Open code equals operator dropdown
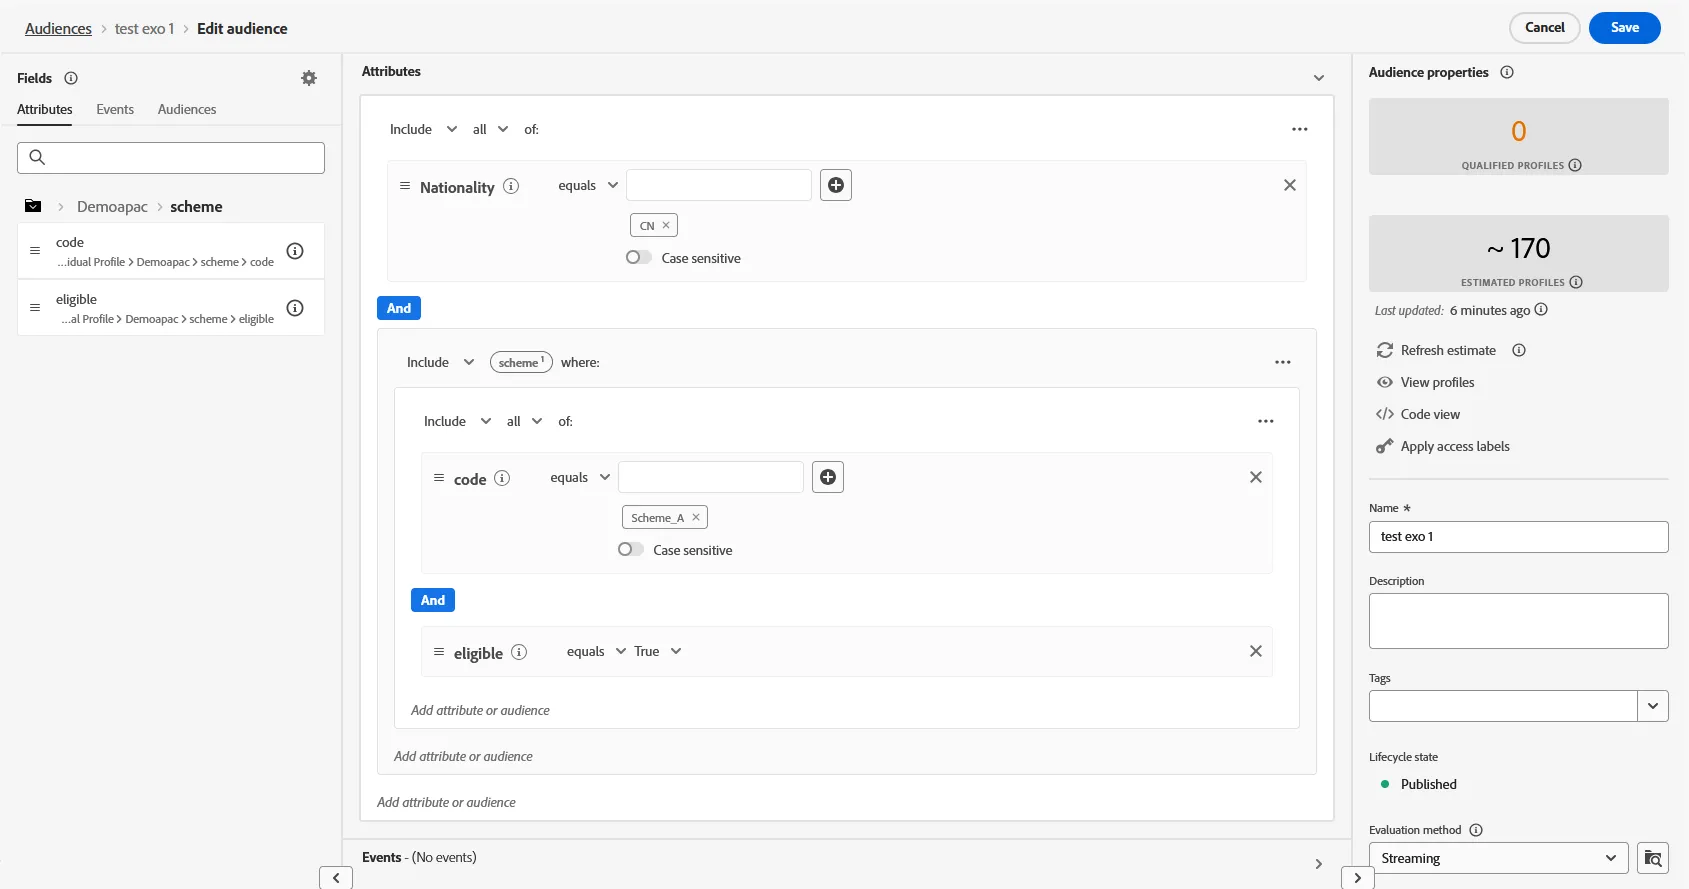This screenshot has height=889, width=1689. (580, 477)
